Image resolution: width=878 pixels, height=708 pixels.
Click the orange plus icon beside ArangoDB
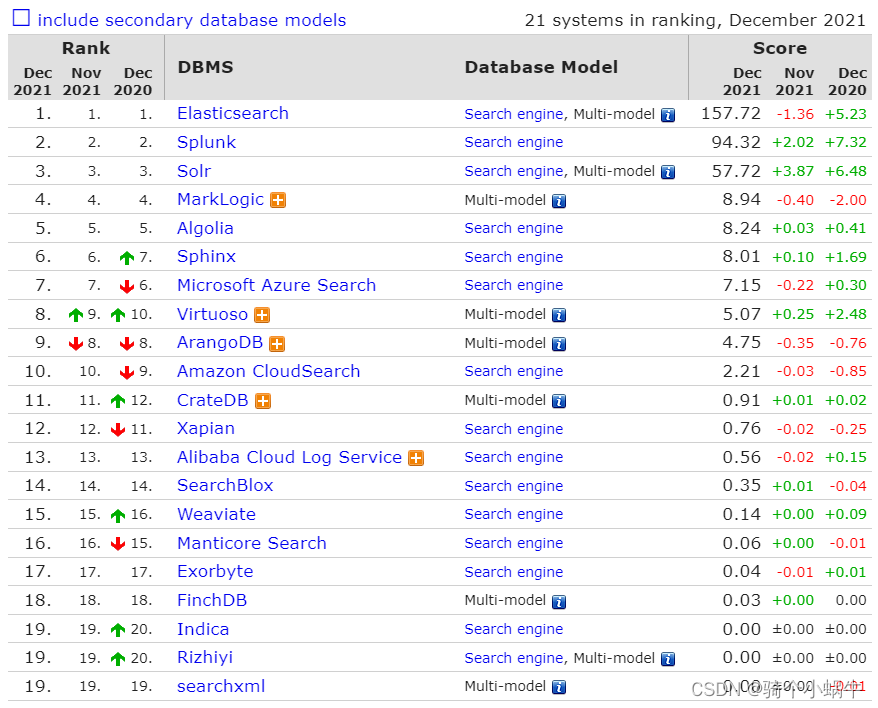[x=277, y=343]
